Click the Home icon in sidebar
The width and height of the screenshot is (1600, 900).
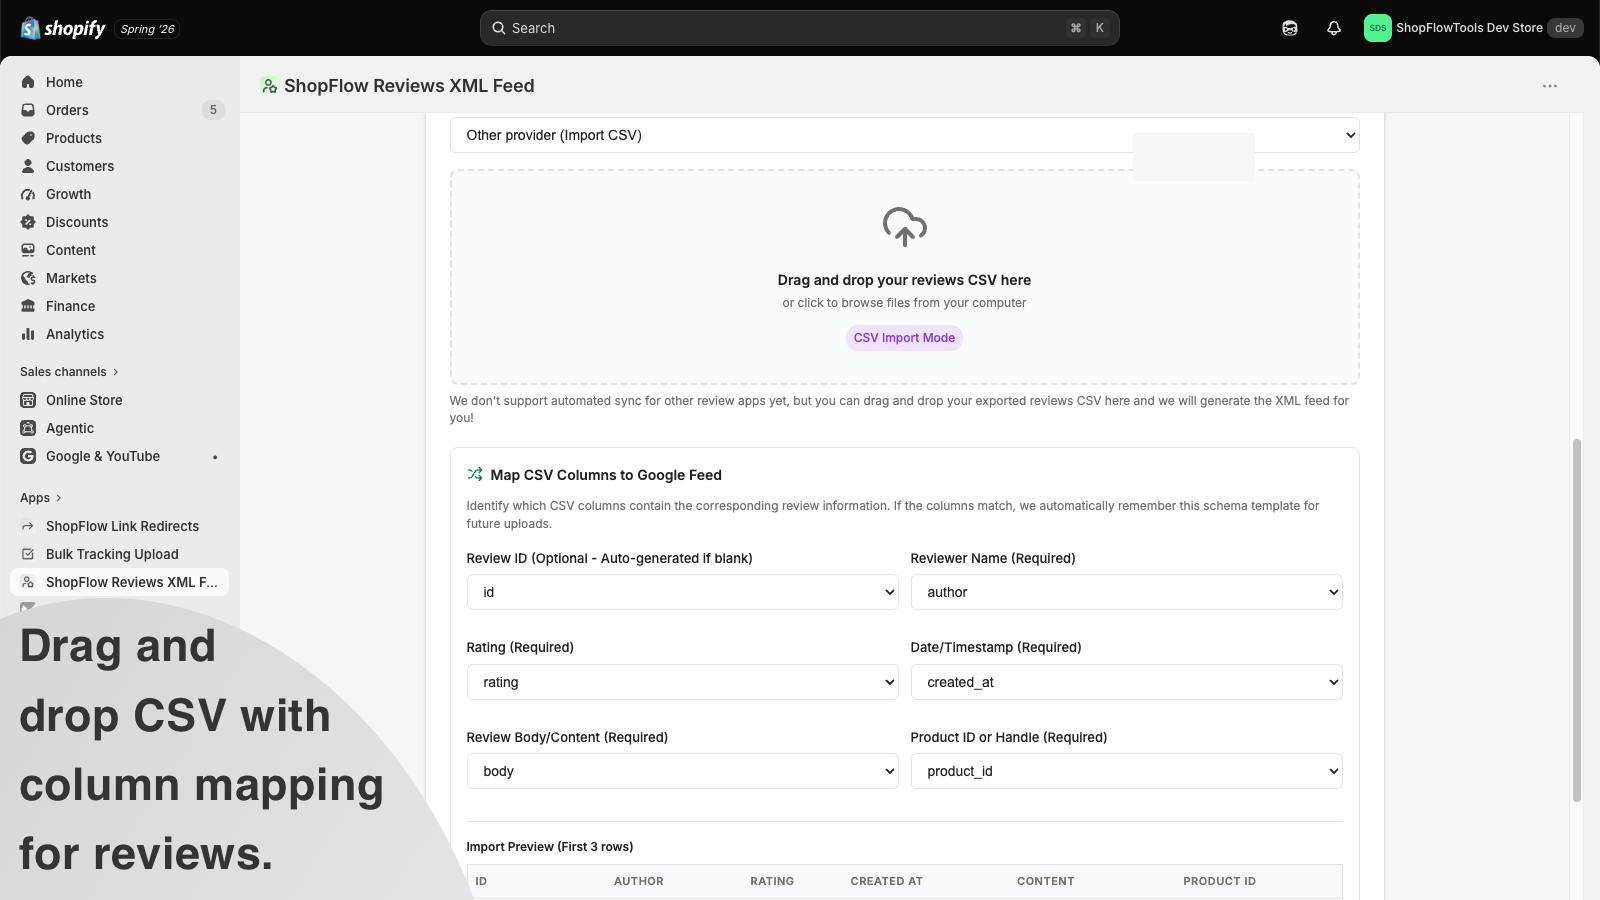point(28,82)
